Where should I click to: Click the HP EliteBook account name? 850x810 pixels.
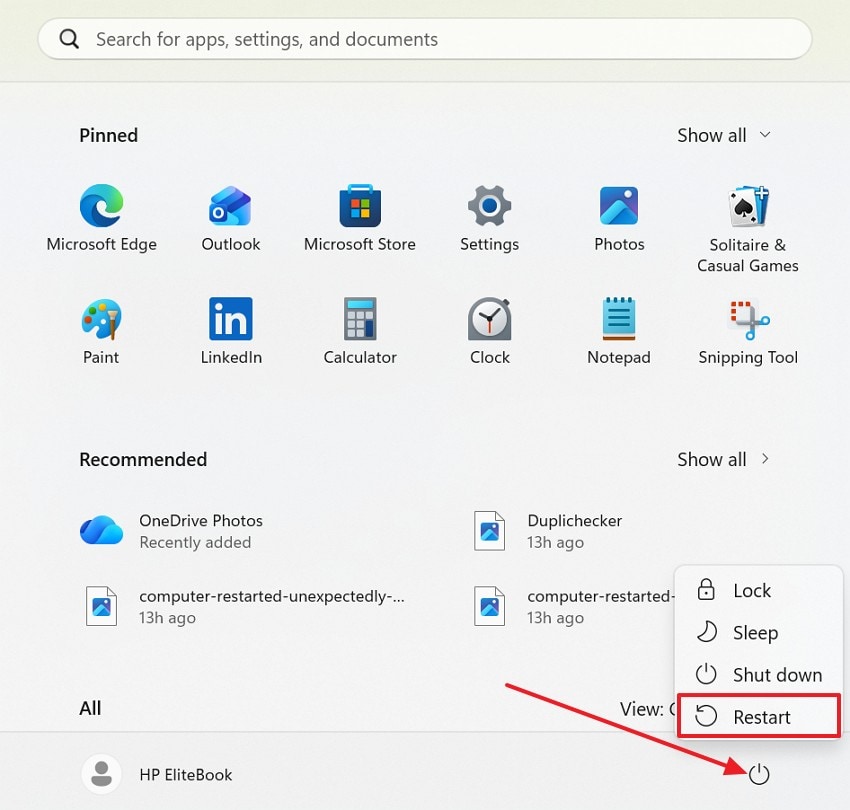pyautogui.click(x=185, y=775)
